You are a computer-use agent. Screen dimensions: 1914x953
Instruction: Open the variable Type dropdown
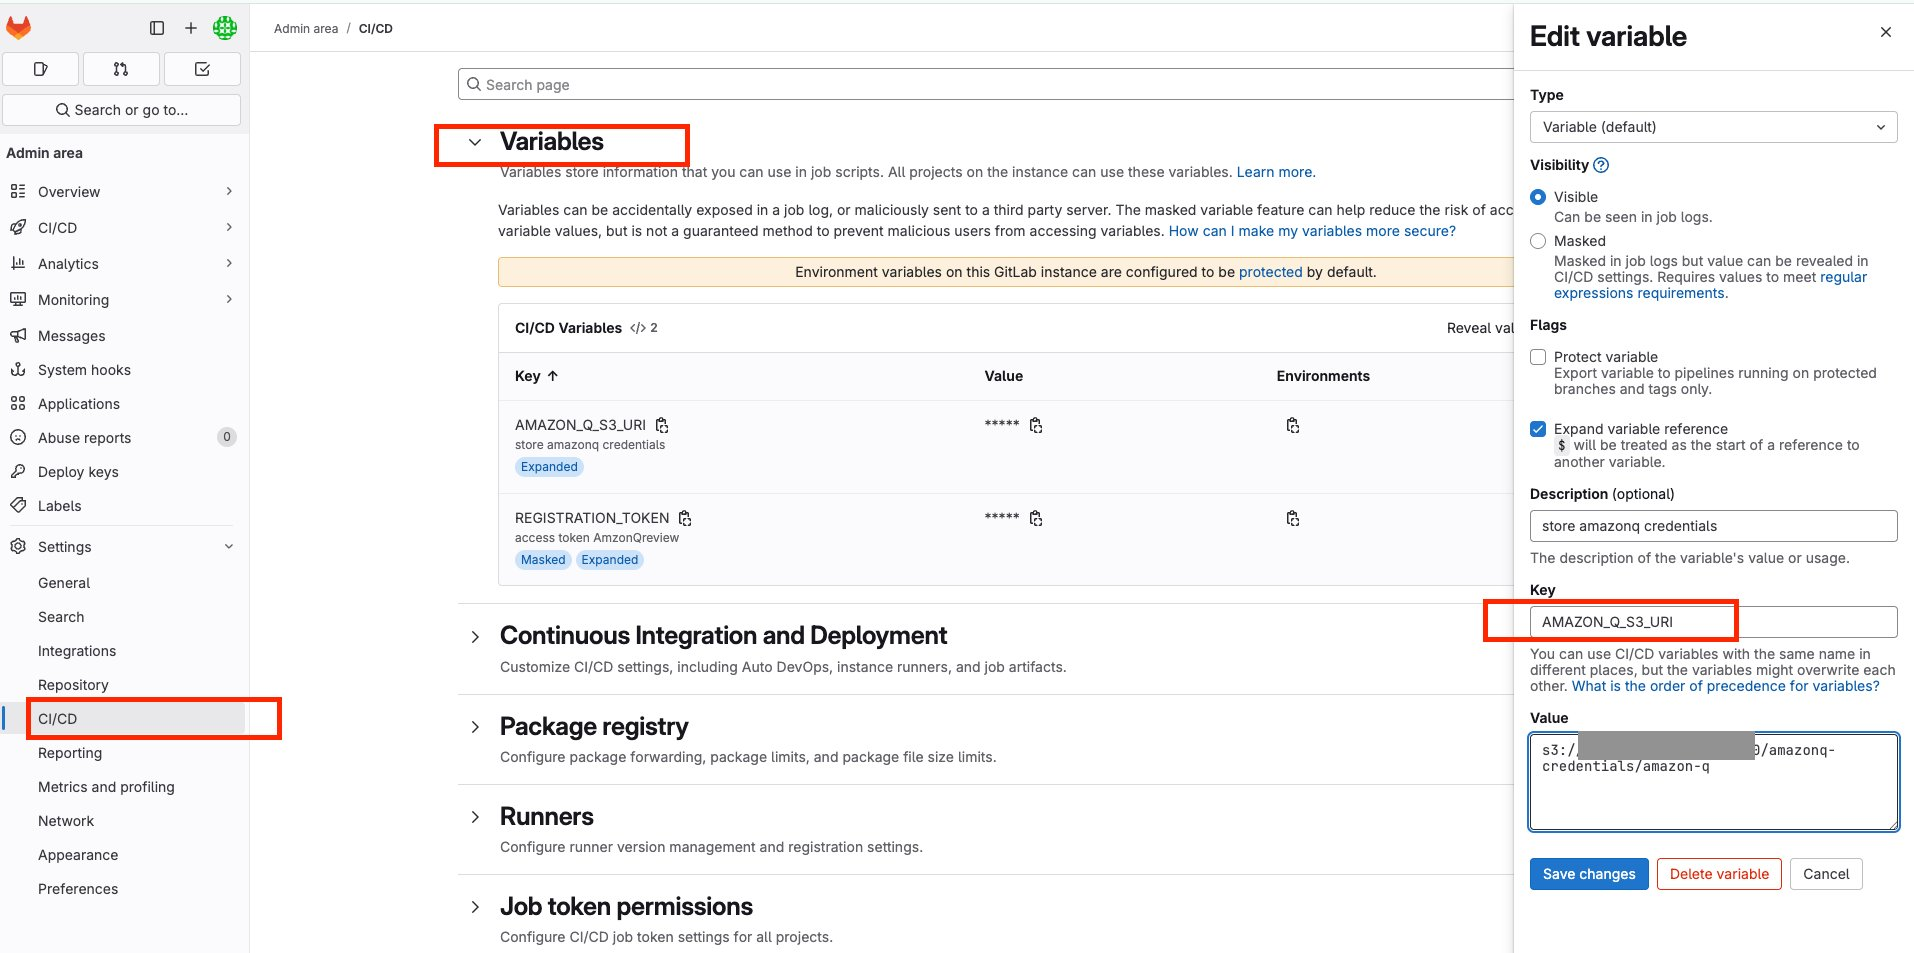click(1712, 127)
